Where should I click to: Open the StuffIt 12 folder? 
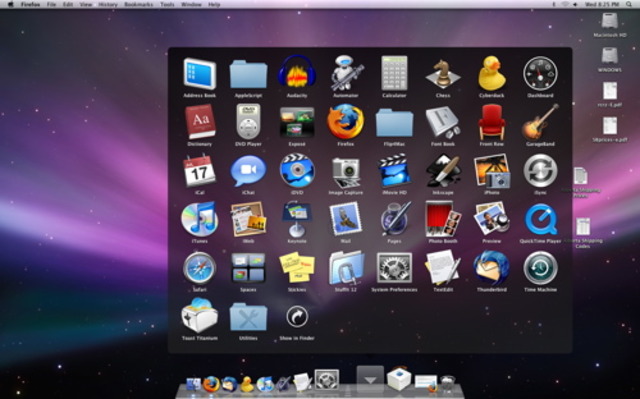point(346,268)
